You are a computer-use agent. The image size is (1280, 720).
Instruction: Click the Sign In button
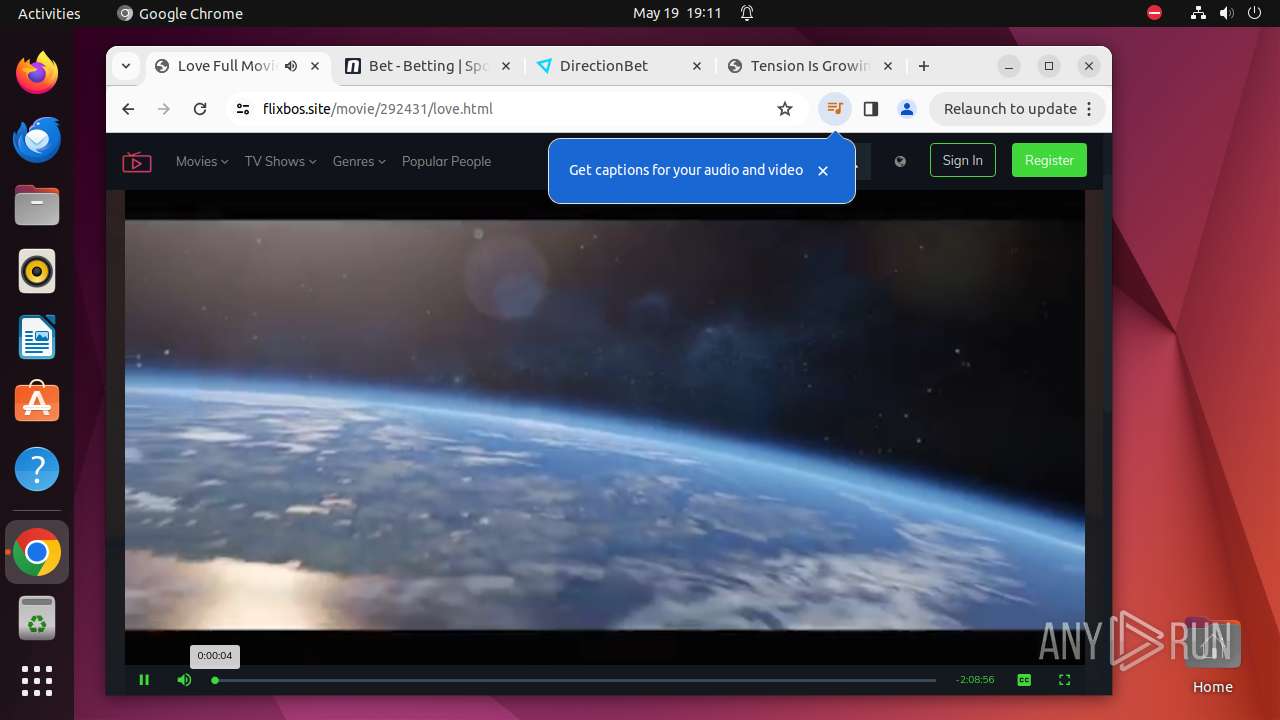pos(963,160)
